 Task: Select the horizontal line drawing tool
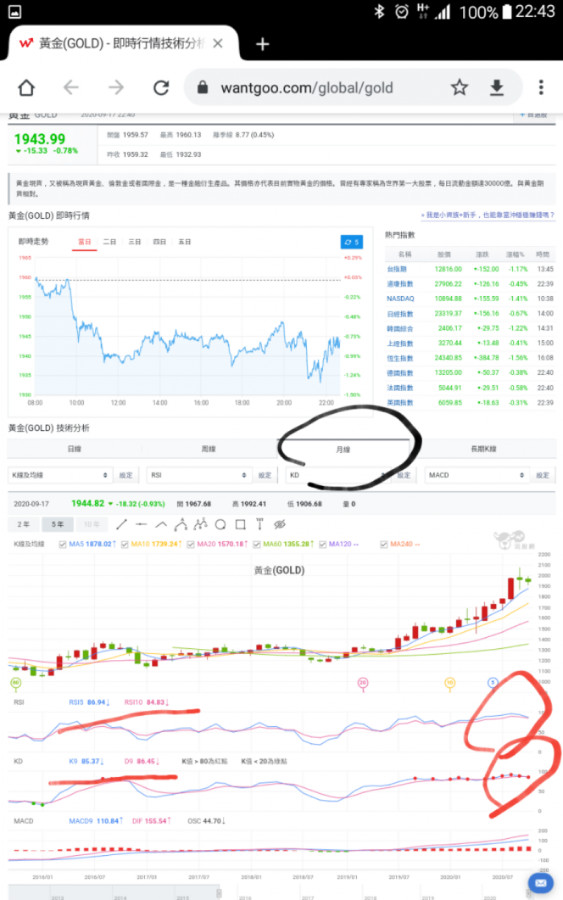(x=141, y=524)
